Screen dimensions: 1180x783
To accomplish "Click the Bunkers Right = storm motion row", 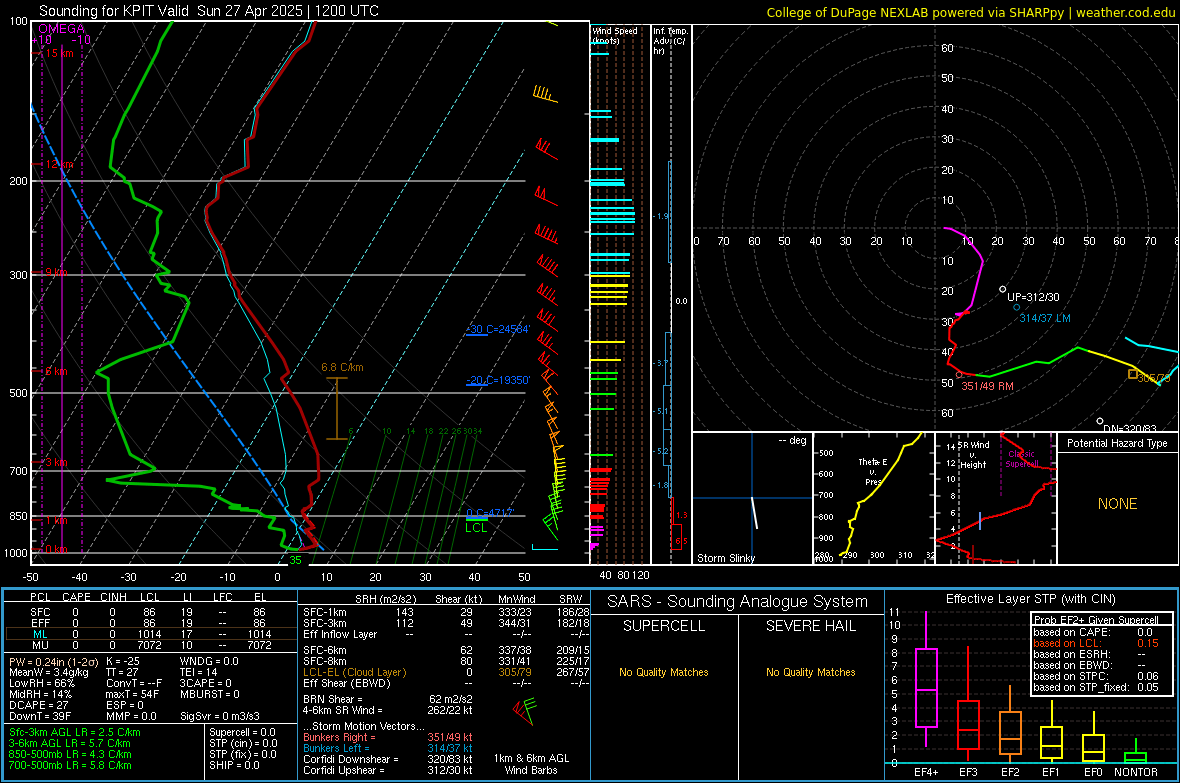I will (x=388, y=737).
